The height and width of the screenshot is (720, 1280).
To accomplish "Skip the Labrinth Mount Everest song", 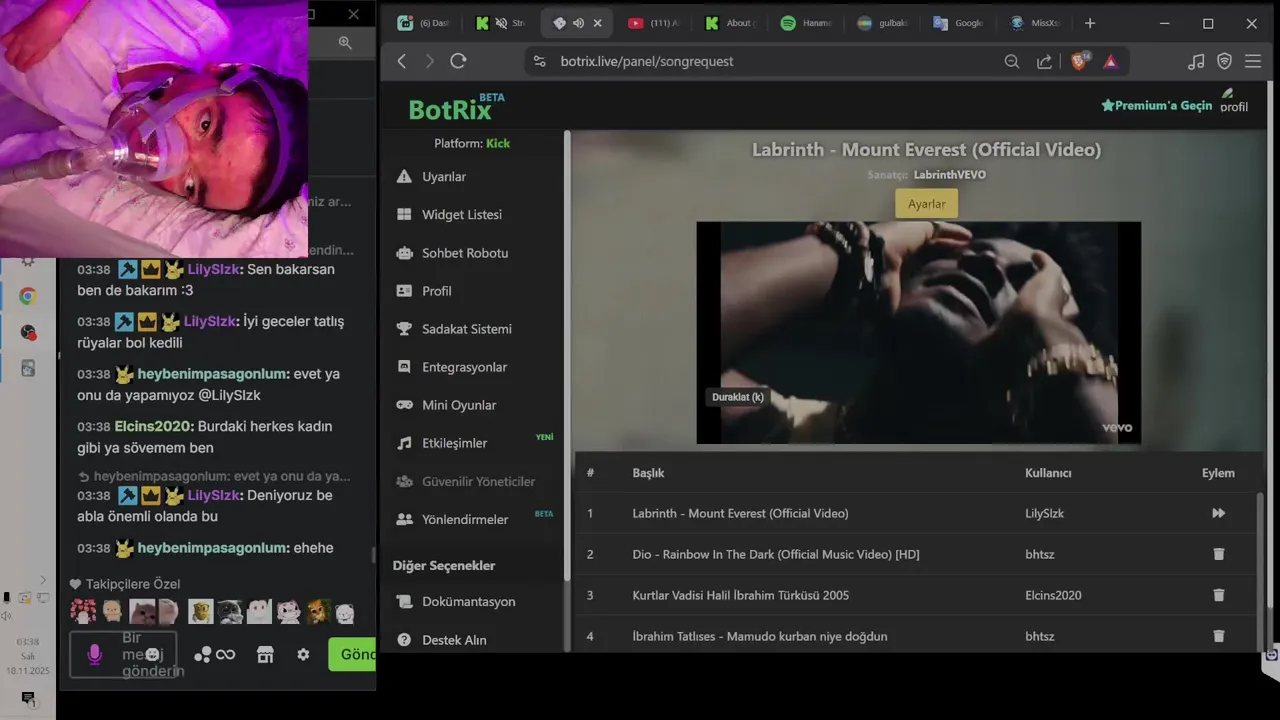I will tap(1218, 513).
